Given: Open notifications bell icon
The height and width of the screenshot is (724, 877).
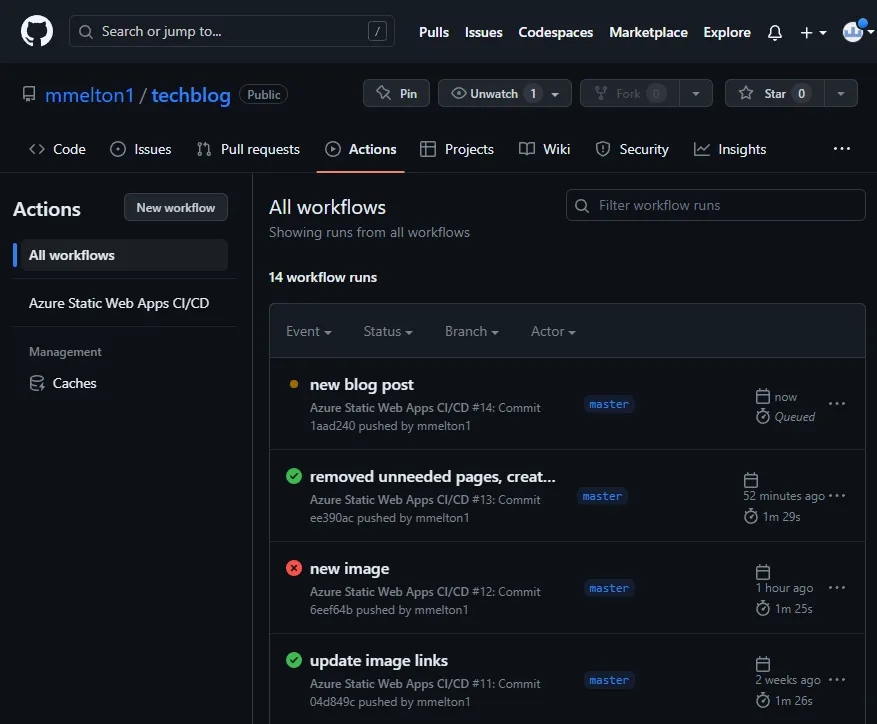Looking at the screenshot, I should (775, 32).
